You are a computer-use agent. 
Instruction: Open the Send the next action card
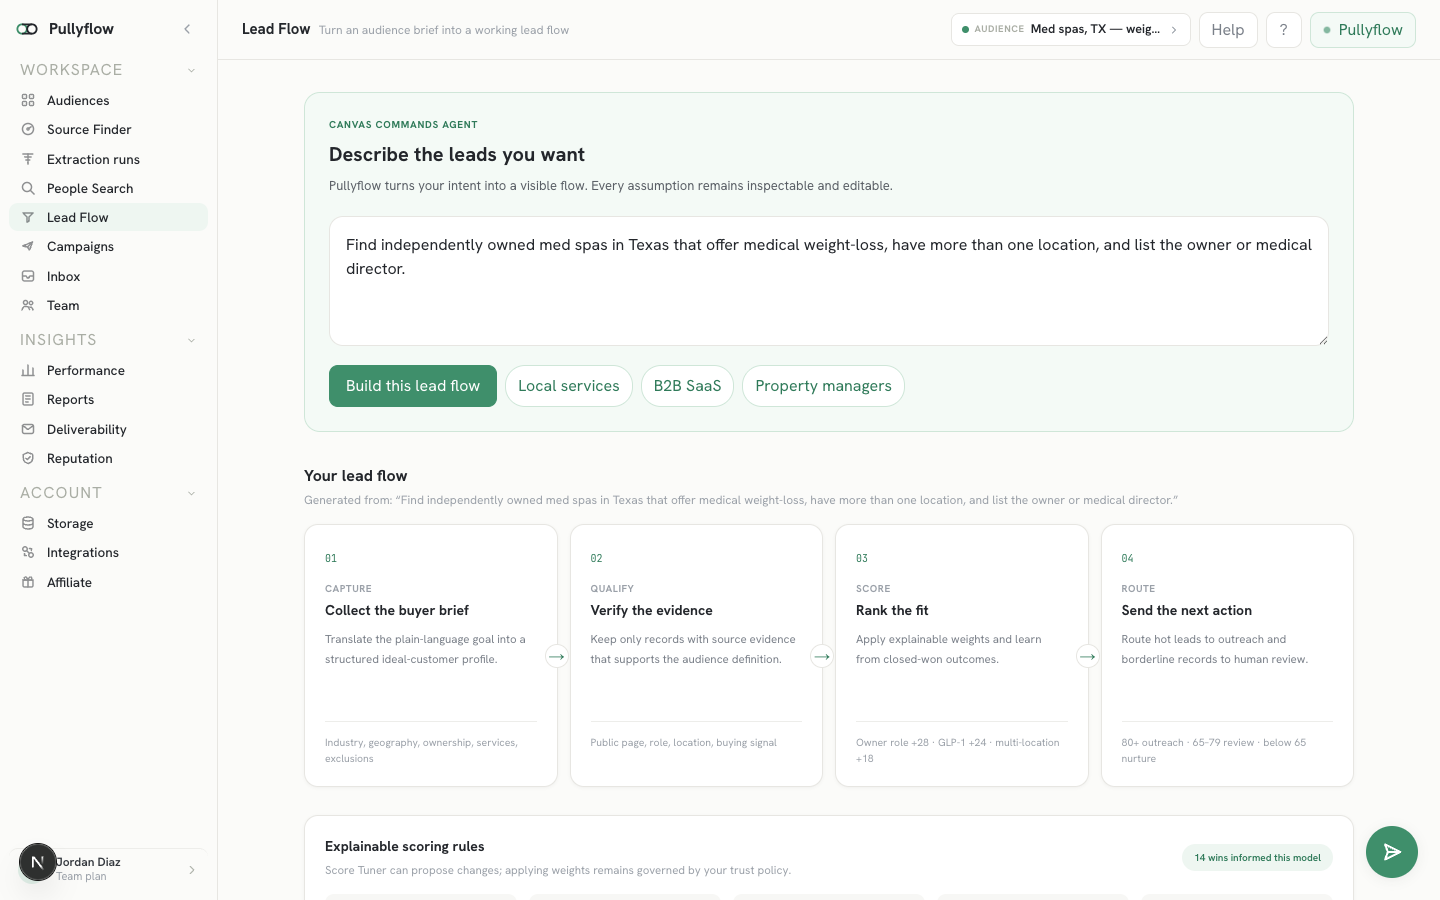[x=1227, y=655]
